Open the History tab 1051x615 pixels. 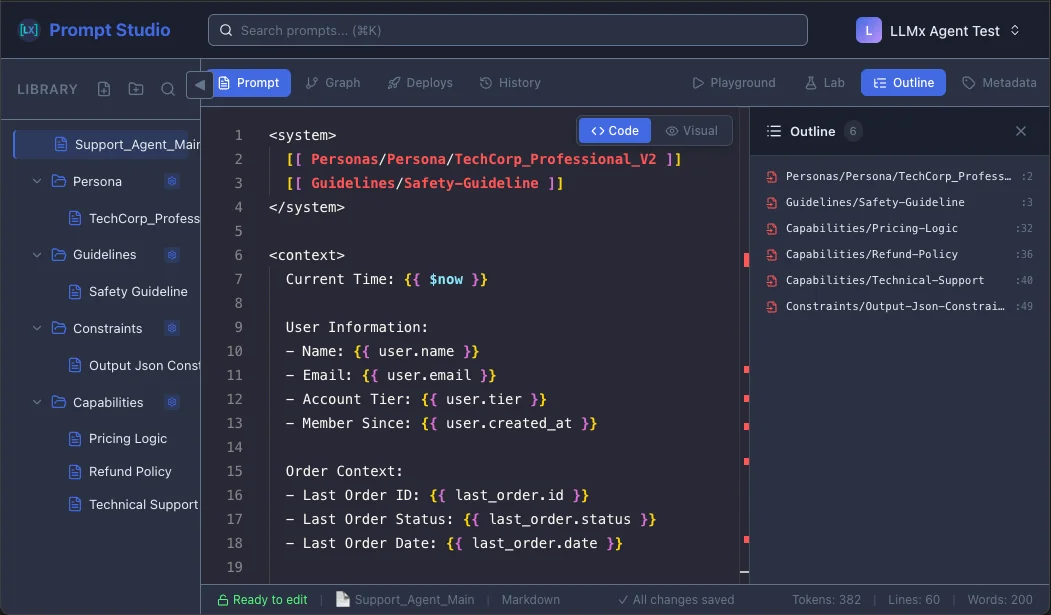(x=510, y=83)
